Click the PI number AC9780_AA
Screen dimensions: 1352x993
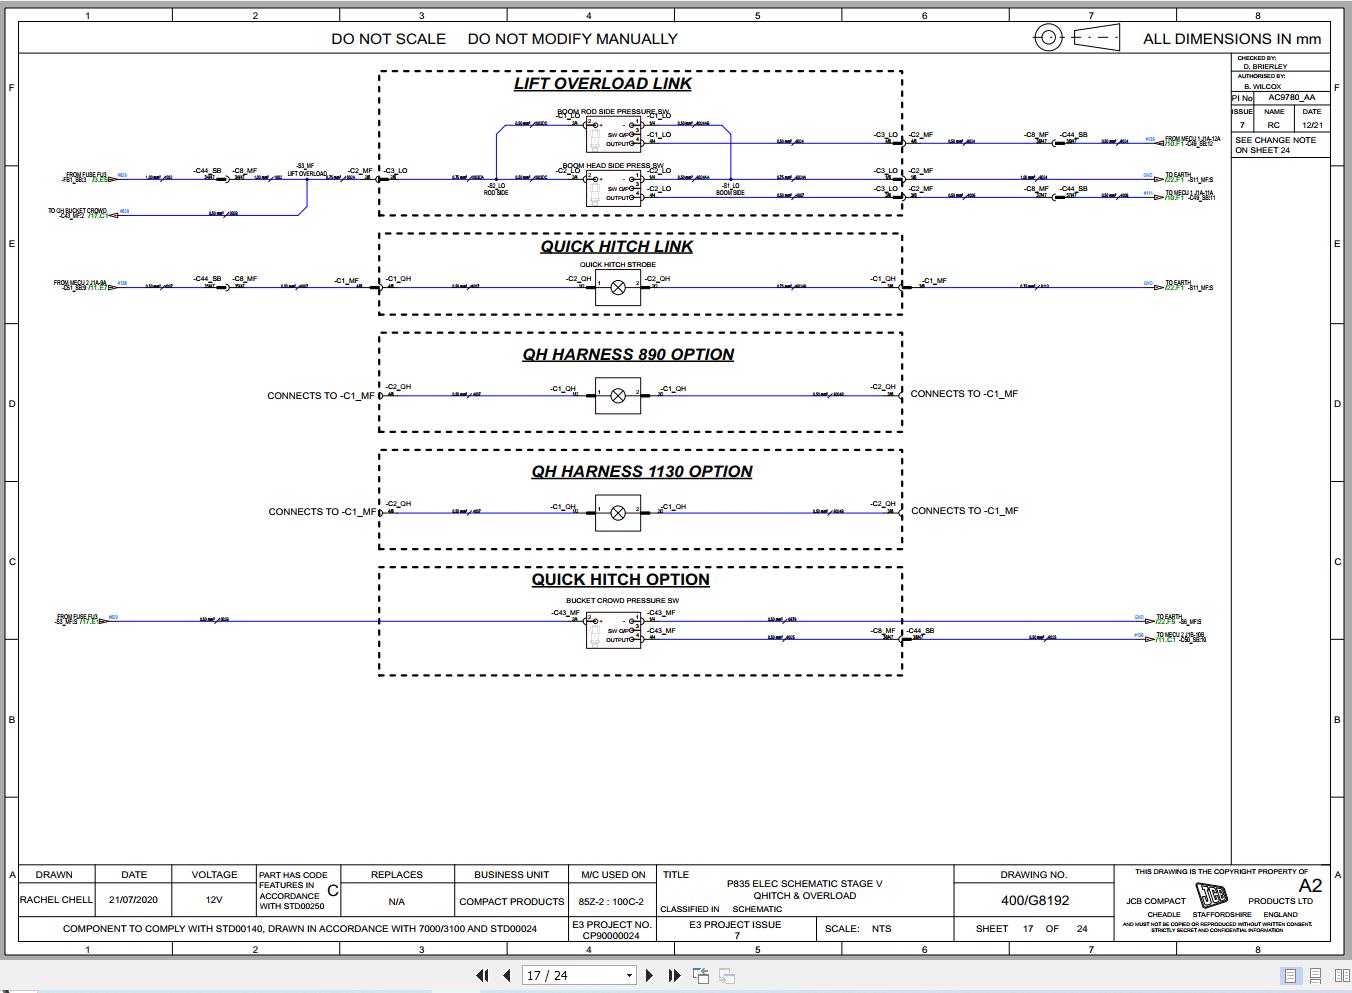point(1292,98)
